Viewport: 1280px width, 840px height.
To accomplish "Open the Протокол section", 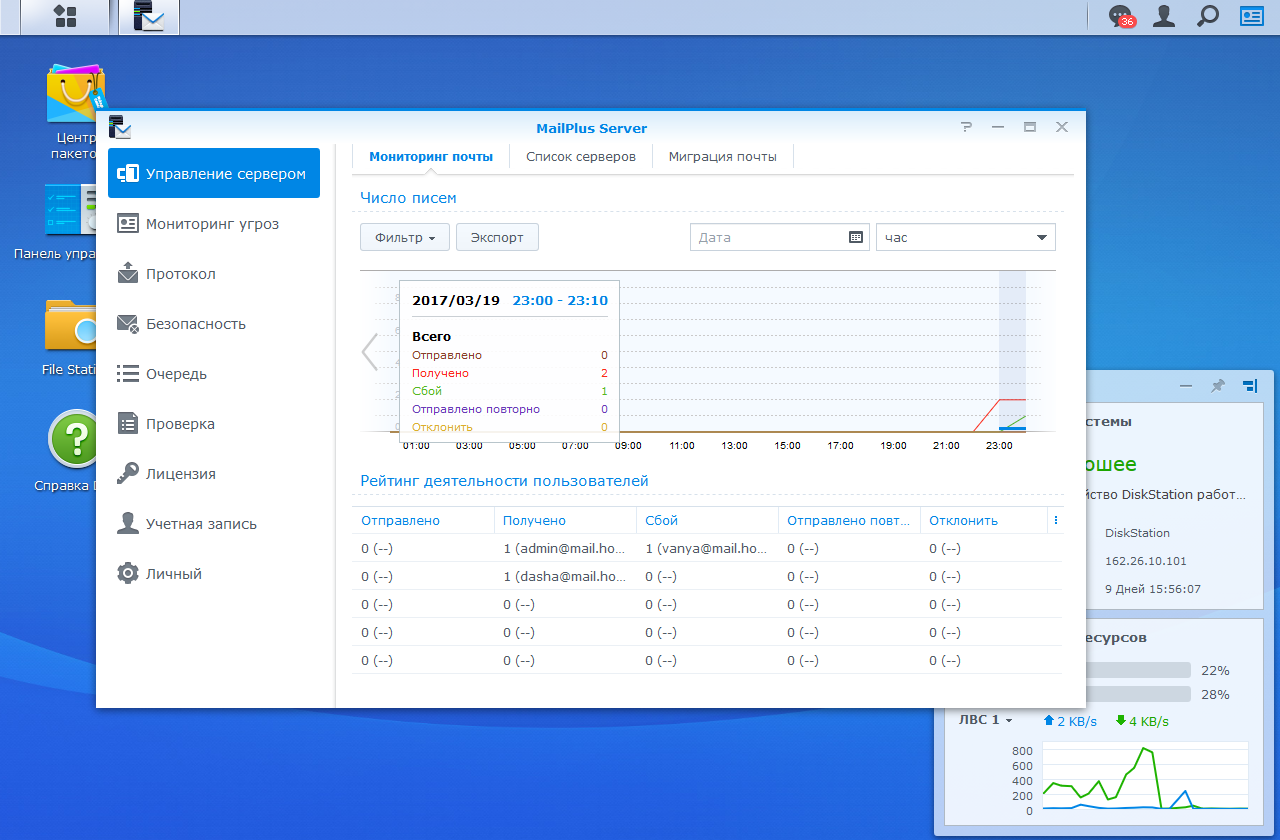I will 214,274.
